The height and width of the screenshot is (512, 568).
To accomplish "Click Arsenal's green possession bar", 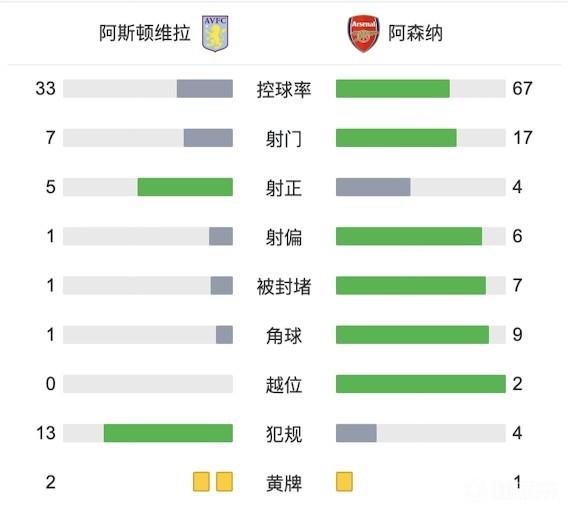I will point(393,89).
